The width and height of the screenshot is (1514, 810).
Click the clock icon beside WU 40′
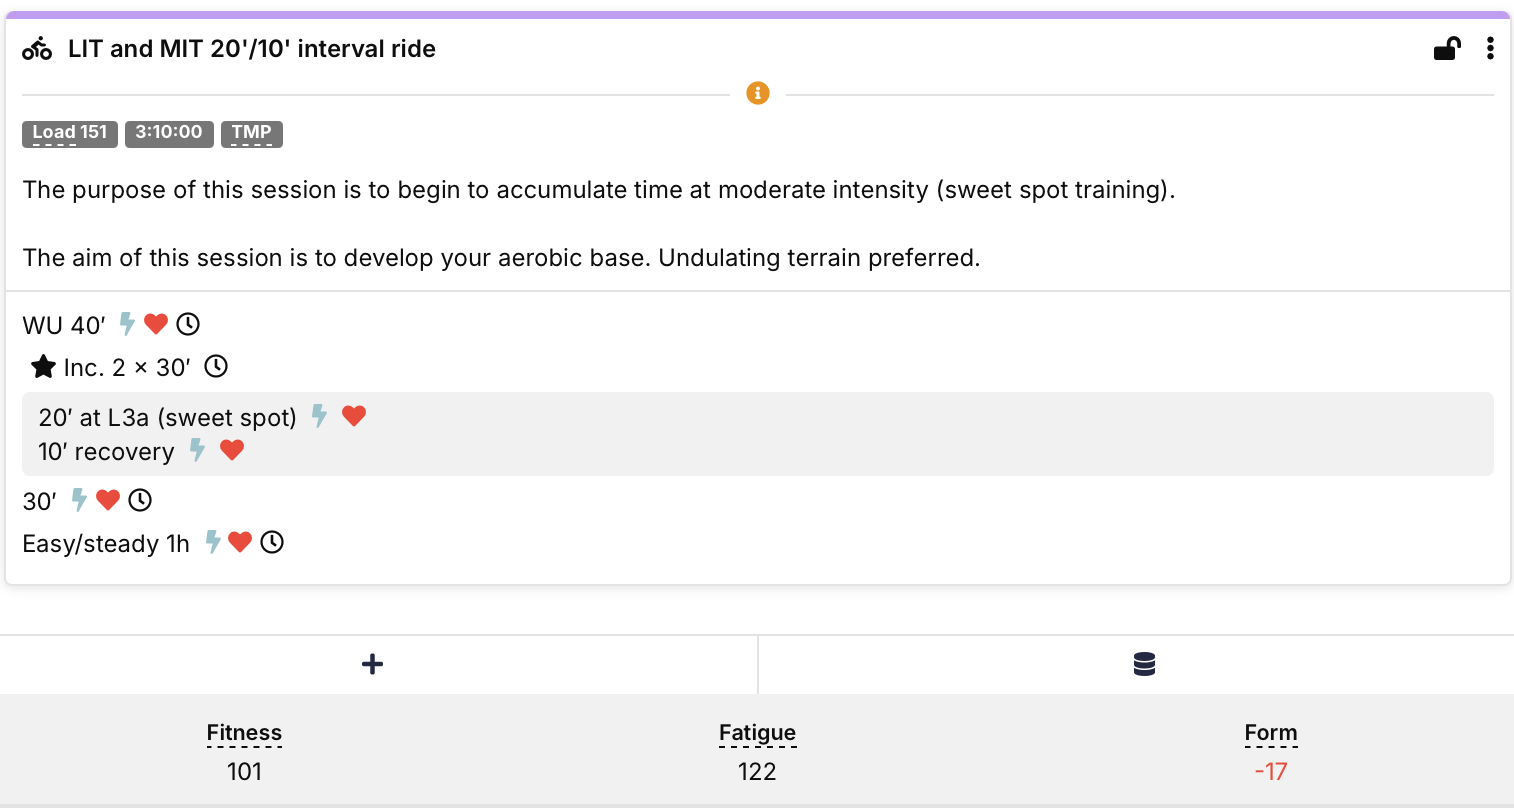[188, 324]
